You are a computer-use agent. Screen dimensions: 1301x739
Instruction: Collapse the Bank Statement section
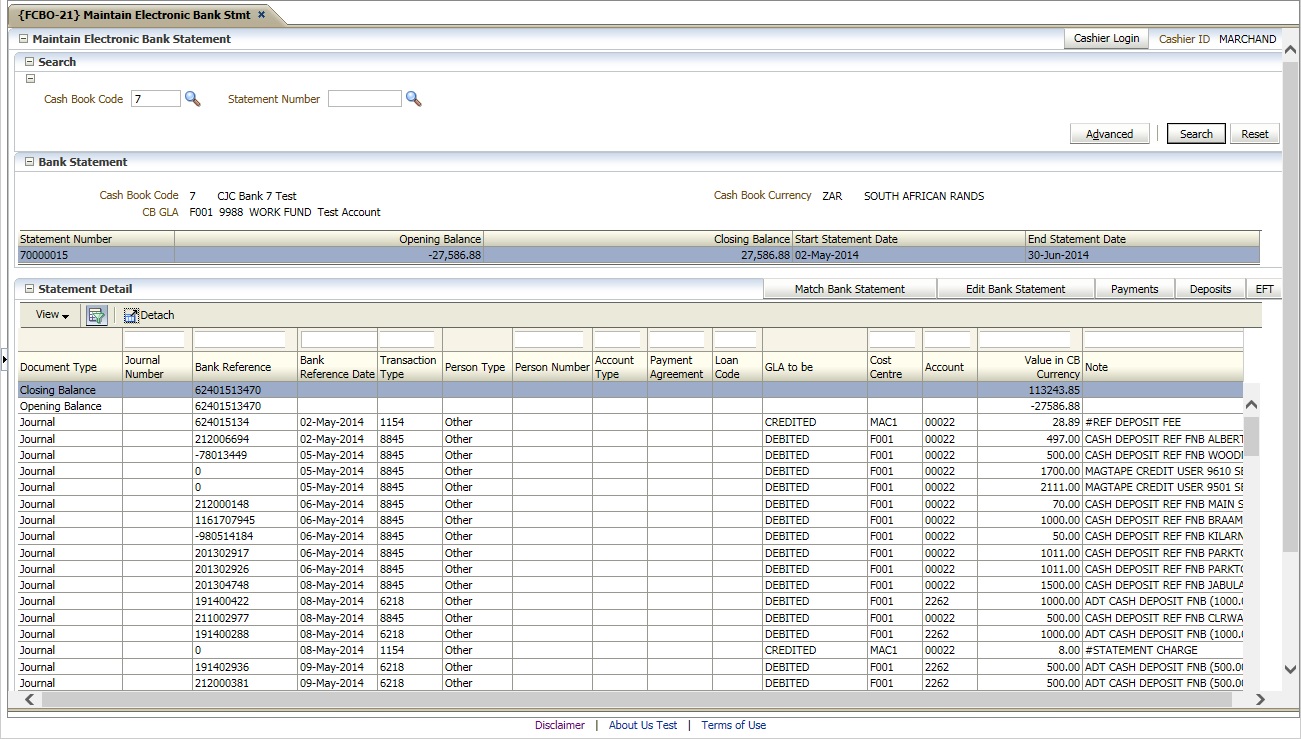pos(29,161)
